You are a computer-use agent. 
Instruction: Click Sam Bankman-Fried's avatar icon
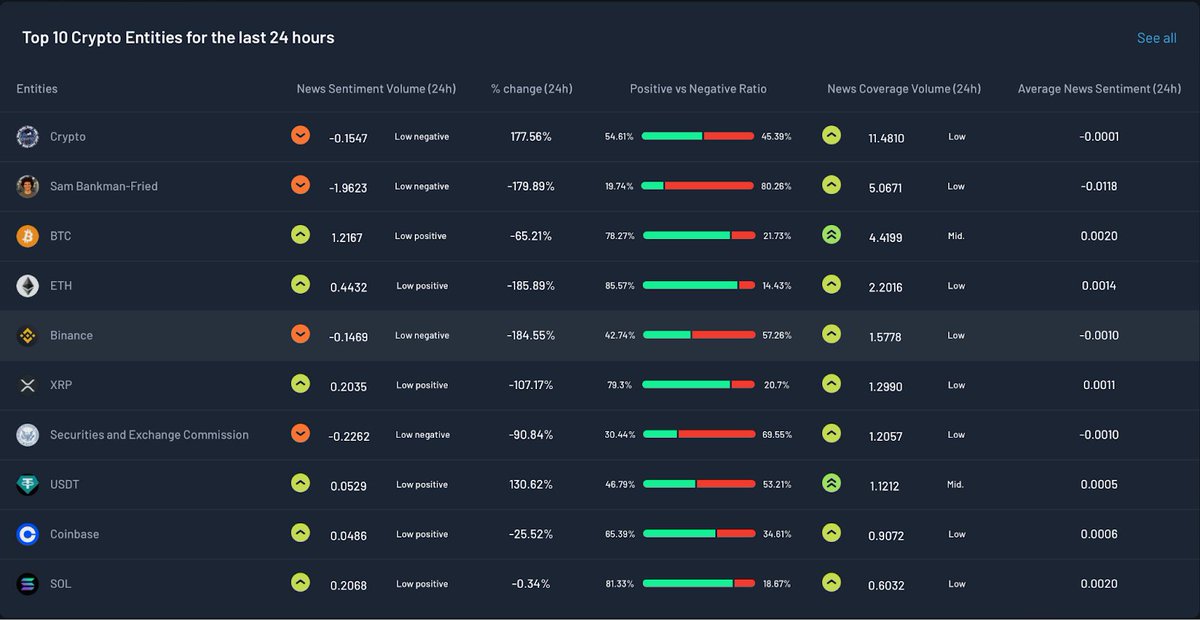[x=28, y=186]
